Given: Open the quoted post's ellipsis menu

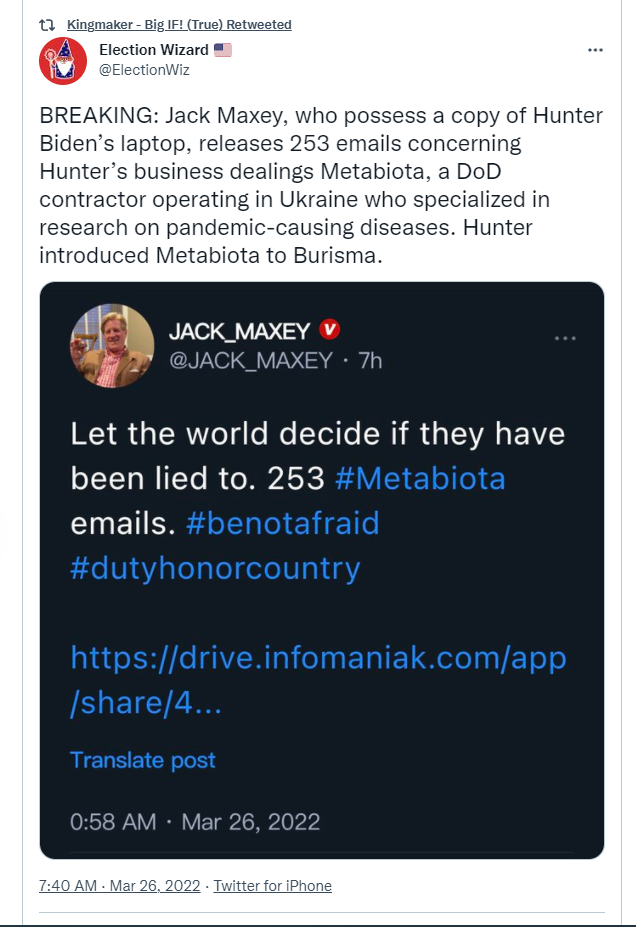Looking at the screenshot, I should click(565, 338).
